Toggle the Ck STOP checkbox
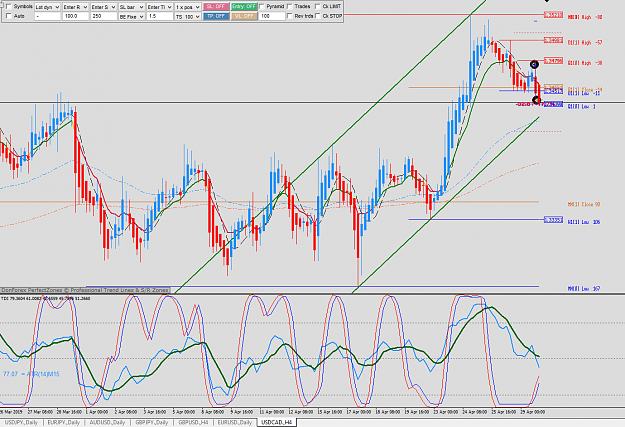625x427 pixels. tap(318, 16)
